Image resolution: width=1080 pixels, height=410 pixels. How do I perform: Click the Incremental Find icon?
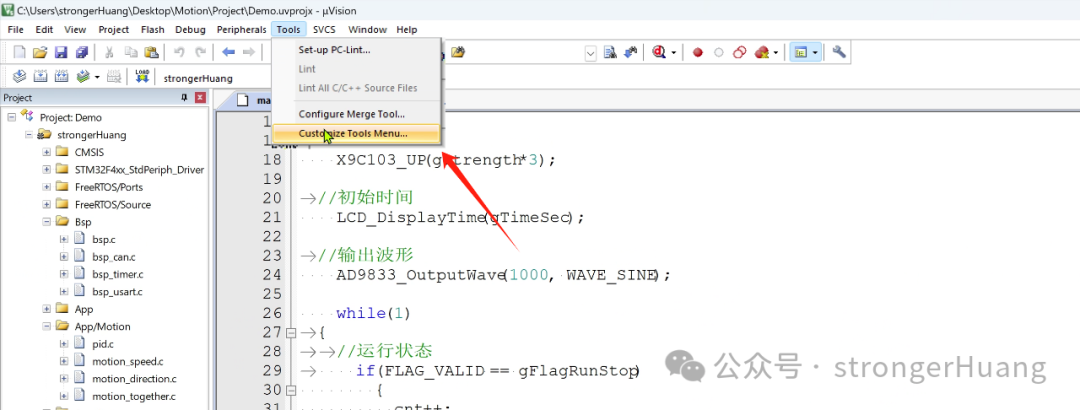coord(631,52)
